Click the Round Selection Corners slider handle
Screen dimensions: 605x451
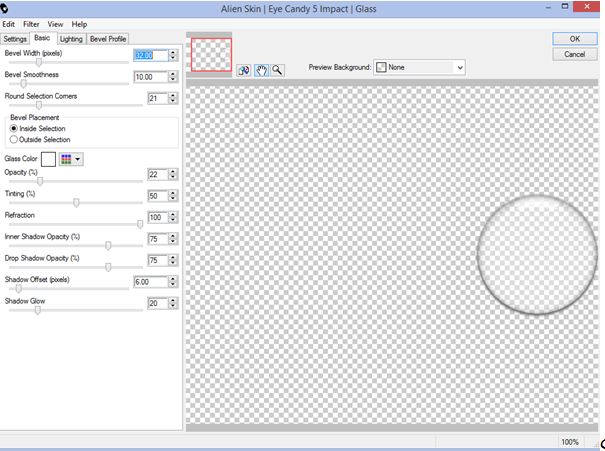[39, 105]
